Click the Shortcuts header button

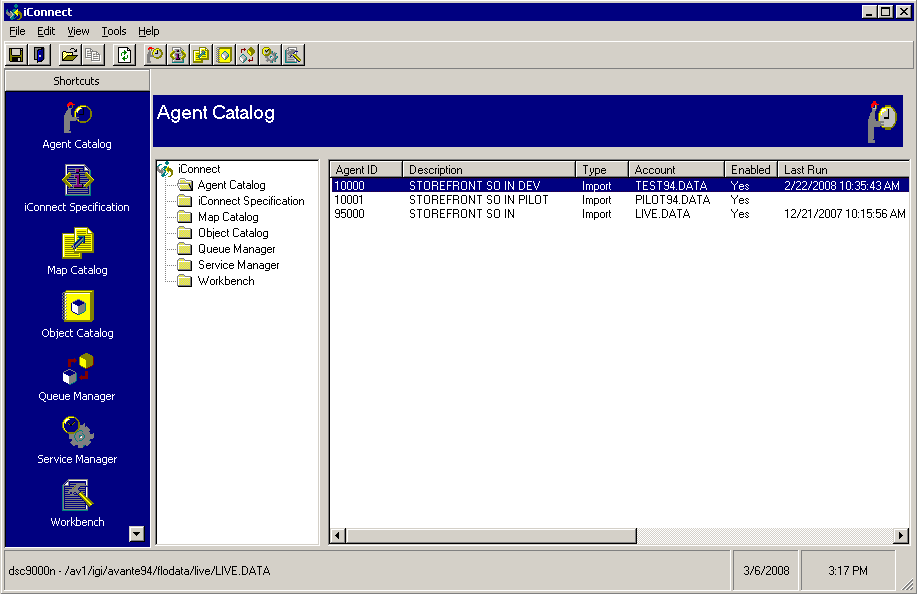click(x=77, y=81)
